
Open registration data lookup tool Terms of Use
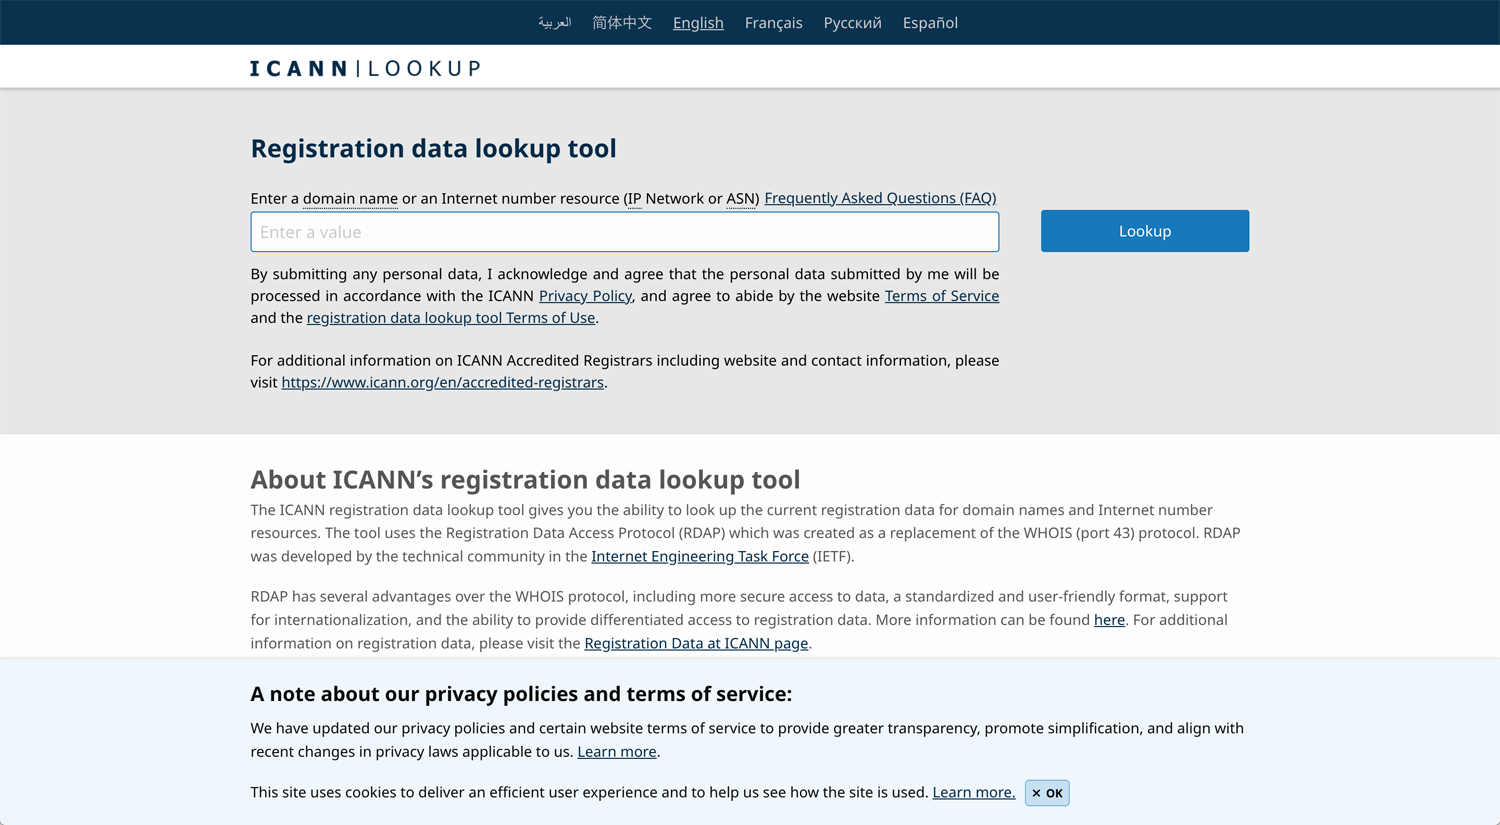click(451, 318)
